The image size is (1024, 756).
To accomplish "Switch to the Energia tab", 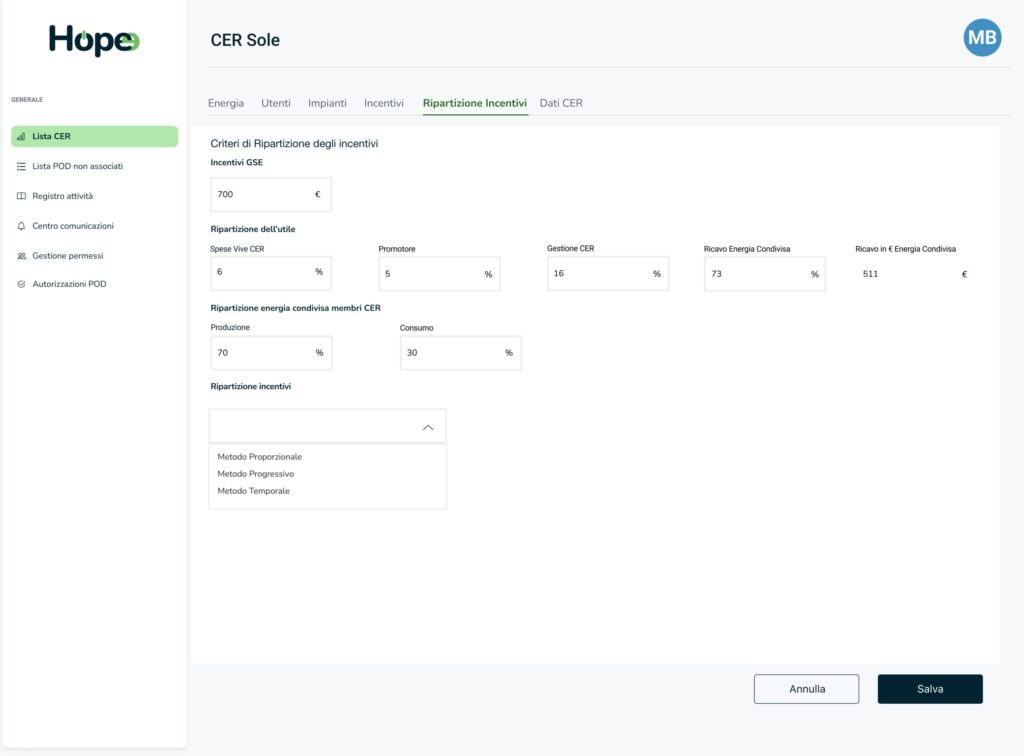I will point(225,103).
